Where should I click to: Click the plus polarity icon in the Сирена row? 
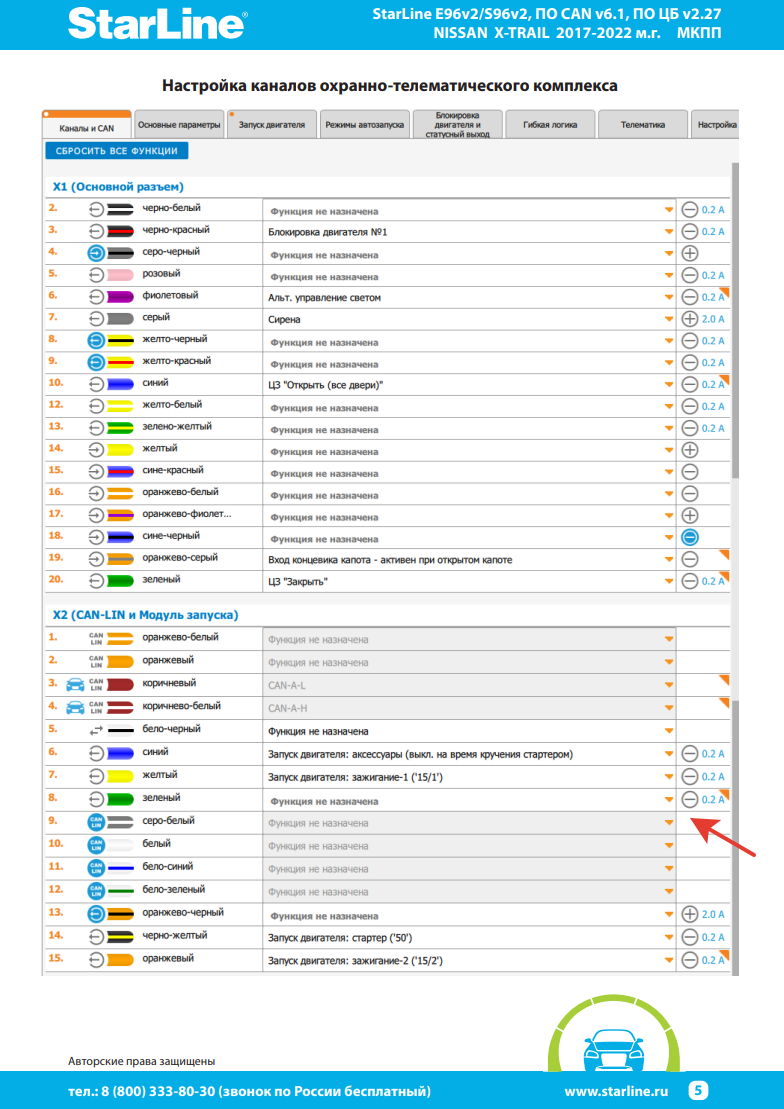tap(689, 319)
